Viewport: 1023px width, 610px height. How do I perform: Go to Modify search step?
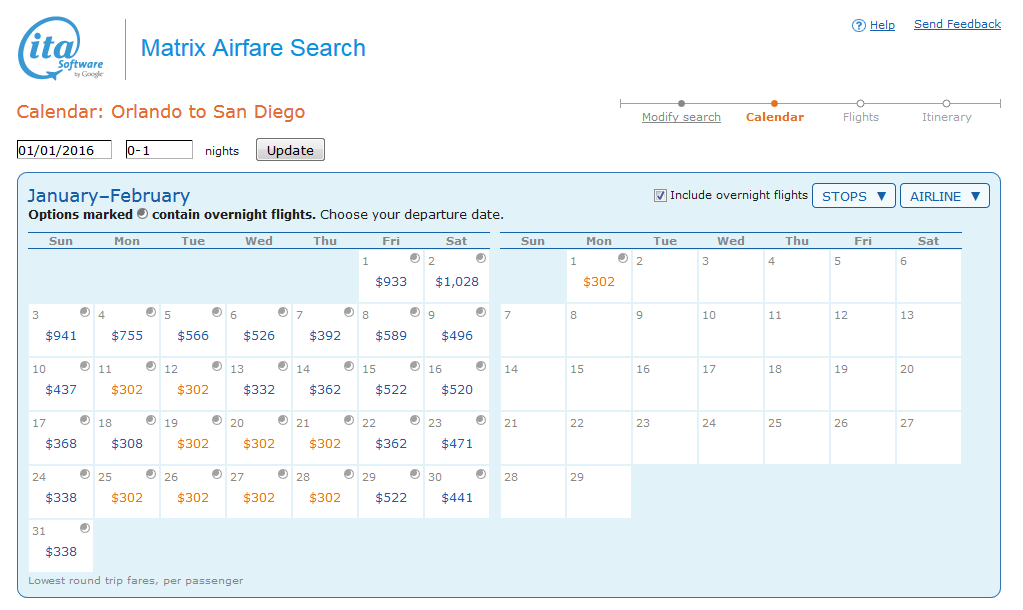[x=681, y=117]
